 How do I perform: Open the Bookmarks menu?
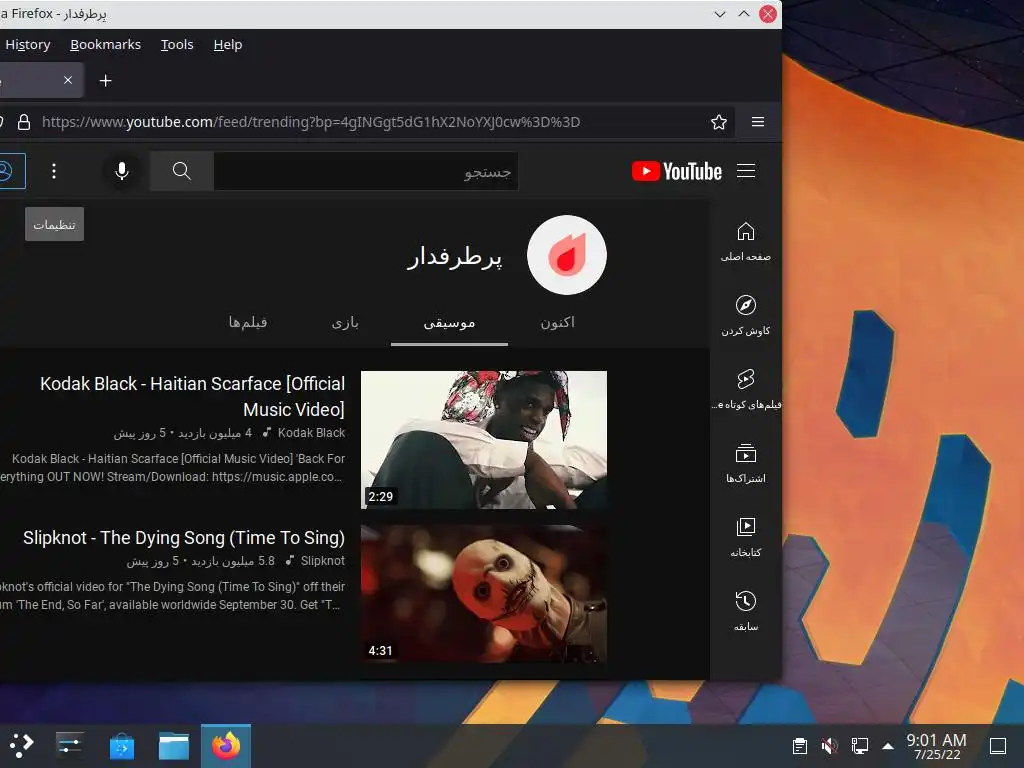pyautogui.click(x=106, y=44)
